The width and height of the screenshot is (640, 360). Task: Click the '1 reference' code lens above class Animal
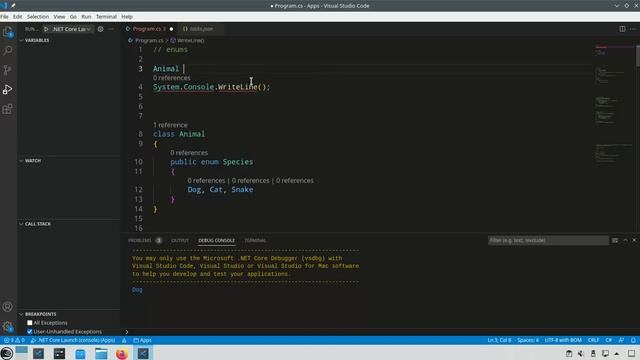[170, 125]
